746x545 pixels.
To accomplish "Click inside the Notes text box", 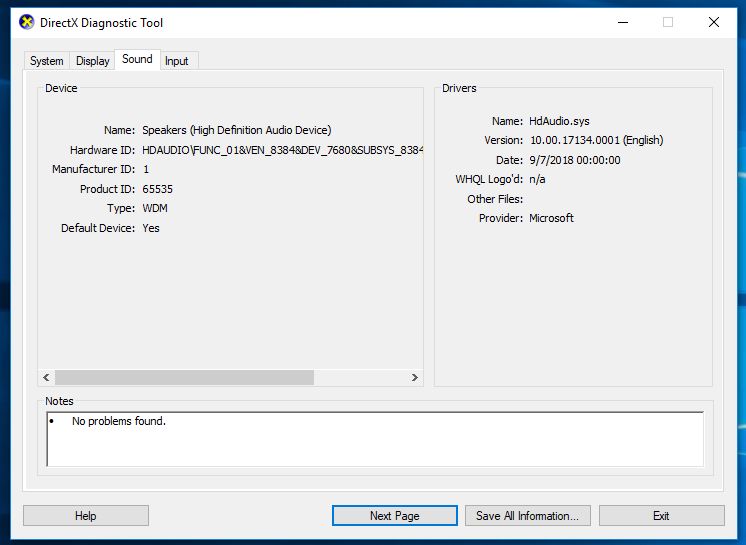I will [x=375, y=439].
